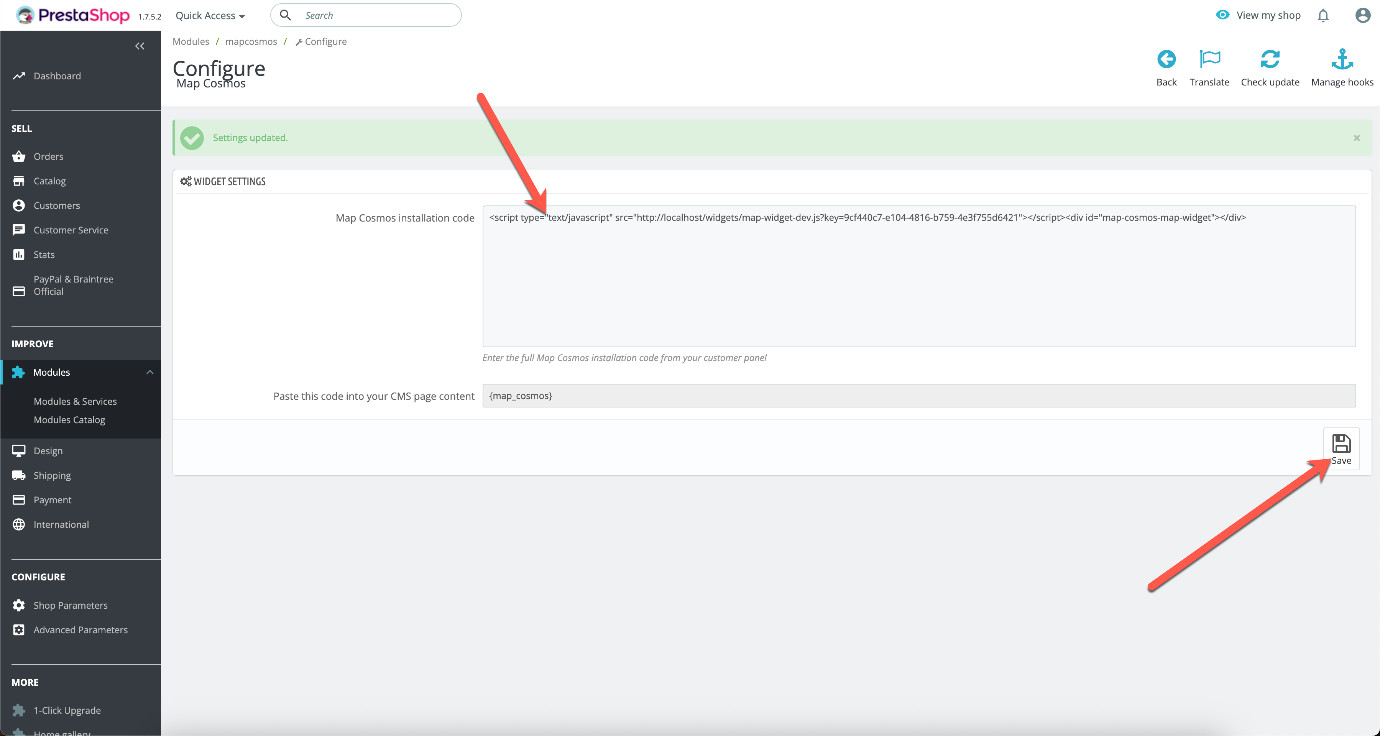Screen dimensions: 1380x736
Task: Click the Shipping truck icon
Action: (18, 475)
